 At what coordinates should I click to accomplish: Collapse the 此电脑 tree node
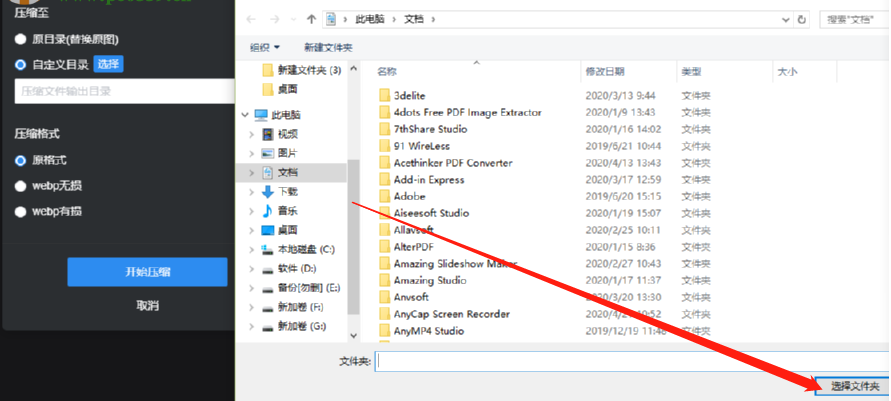click(x=245, y=115)
